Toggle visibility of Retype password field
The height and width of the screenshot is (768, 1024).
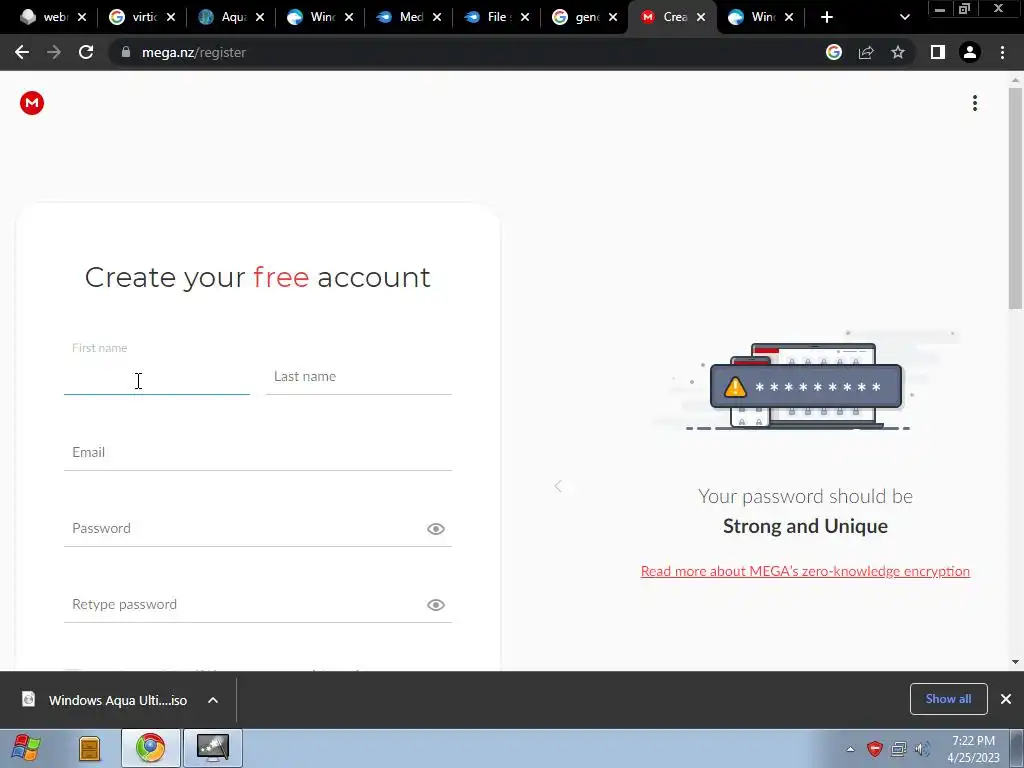(x=436, y=605)
